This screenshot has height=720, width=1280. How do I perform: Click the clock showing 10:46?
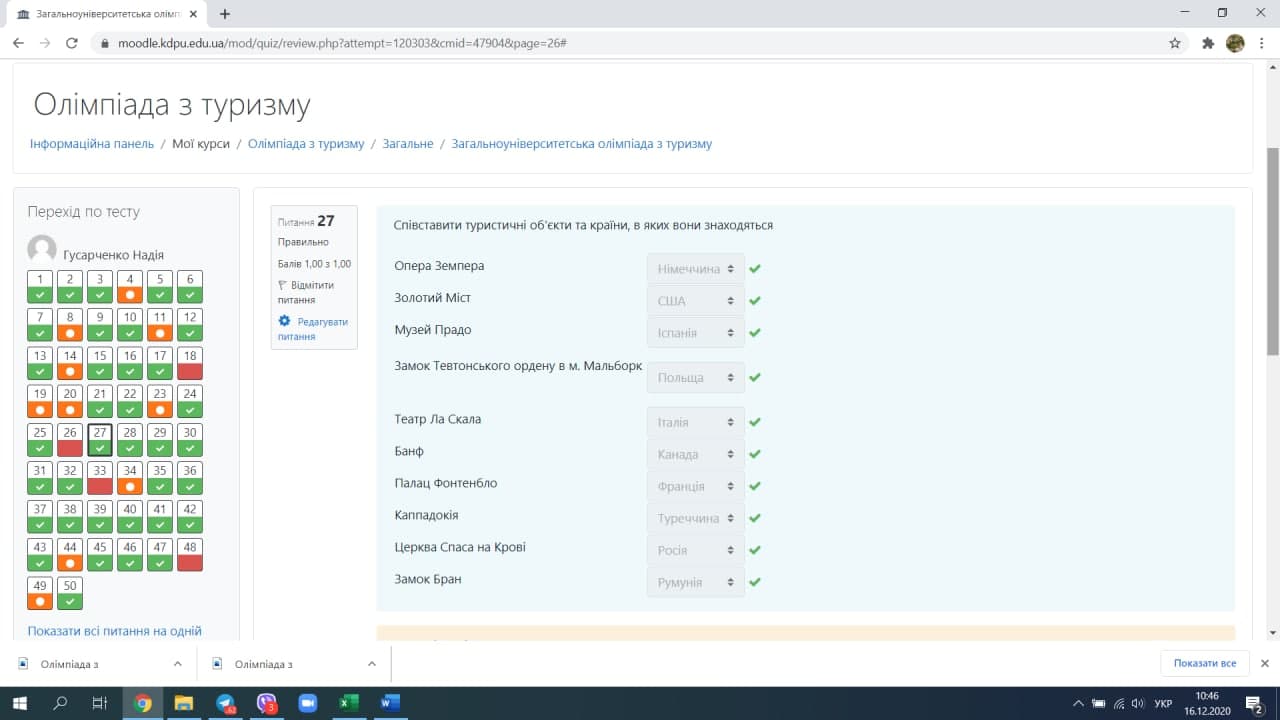(1207, 696)
